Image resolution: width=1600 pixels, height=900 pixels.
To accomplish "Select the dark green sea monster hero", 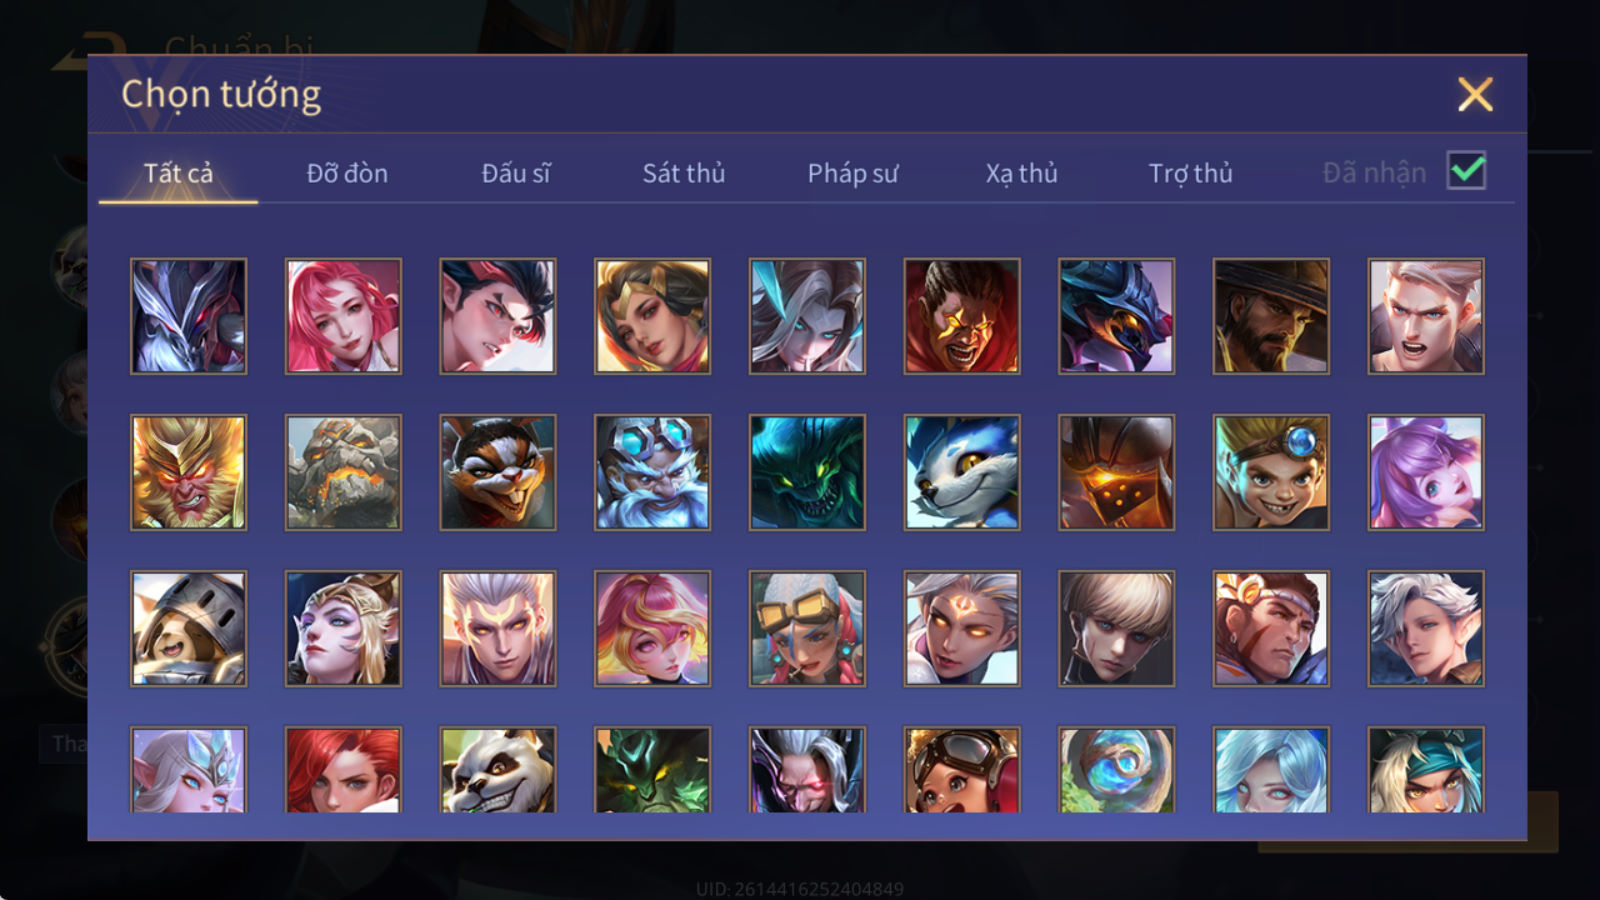I will [x=807, y=472].
